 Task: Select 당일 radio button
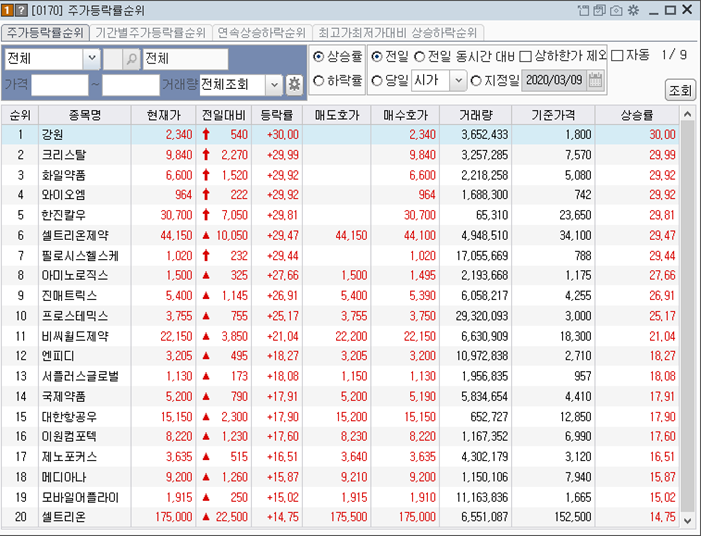(x=377, y=81)
